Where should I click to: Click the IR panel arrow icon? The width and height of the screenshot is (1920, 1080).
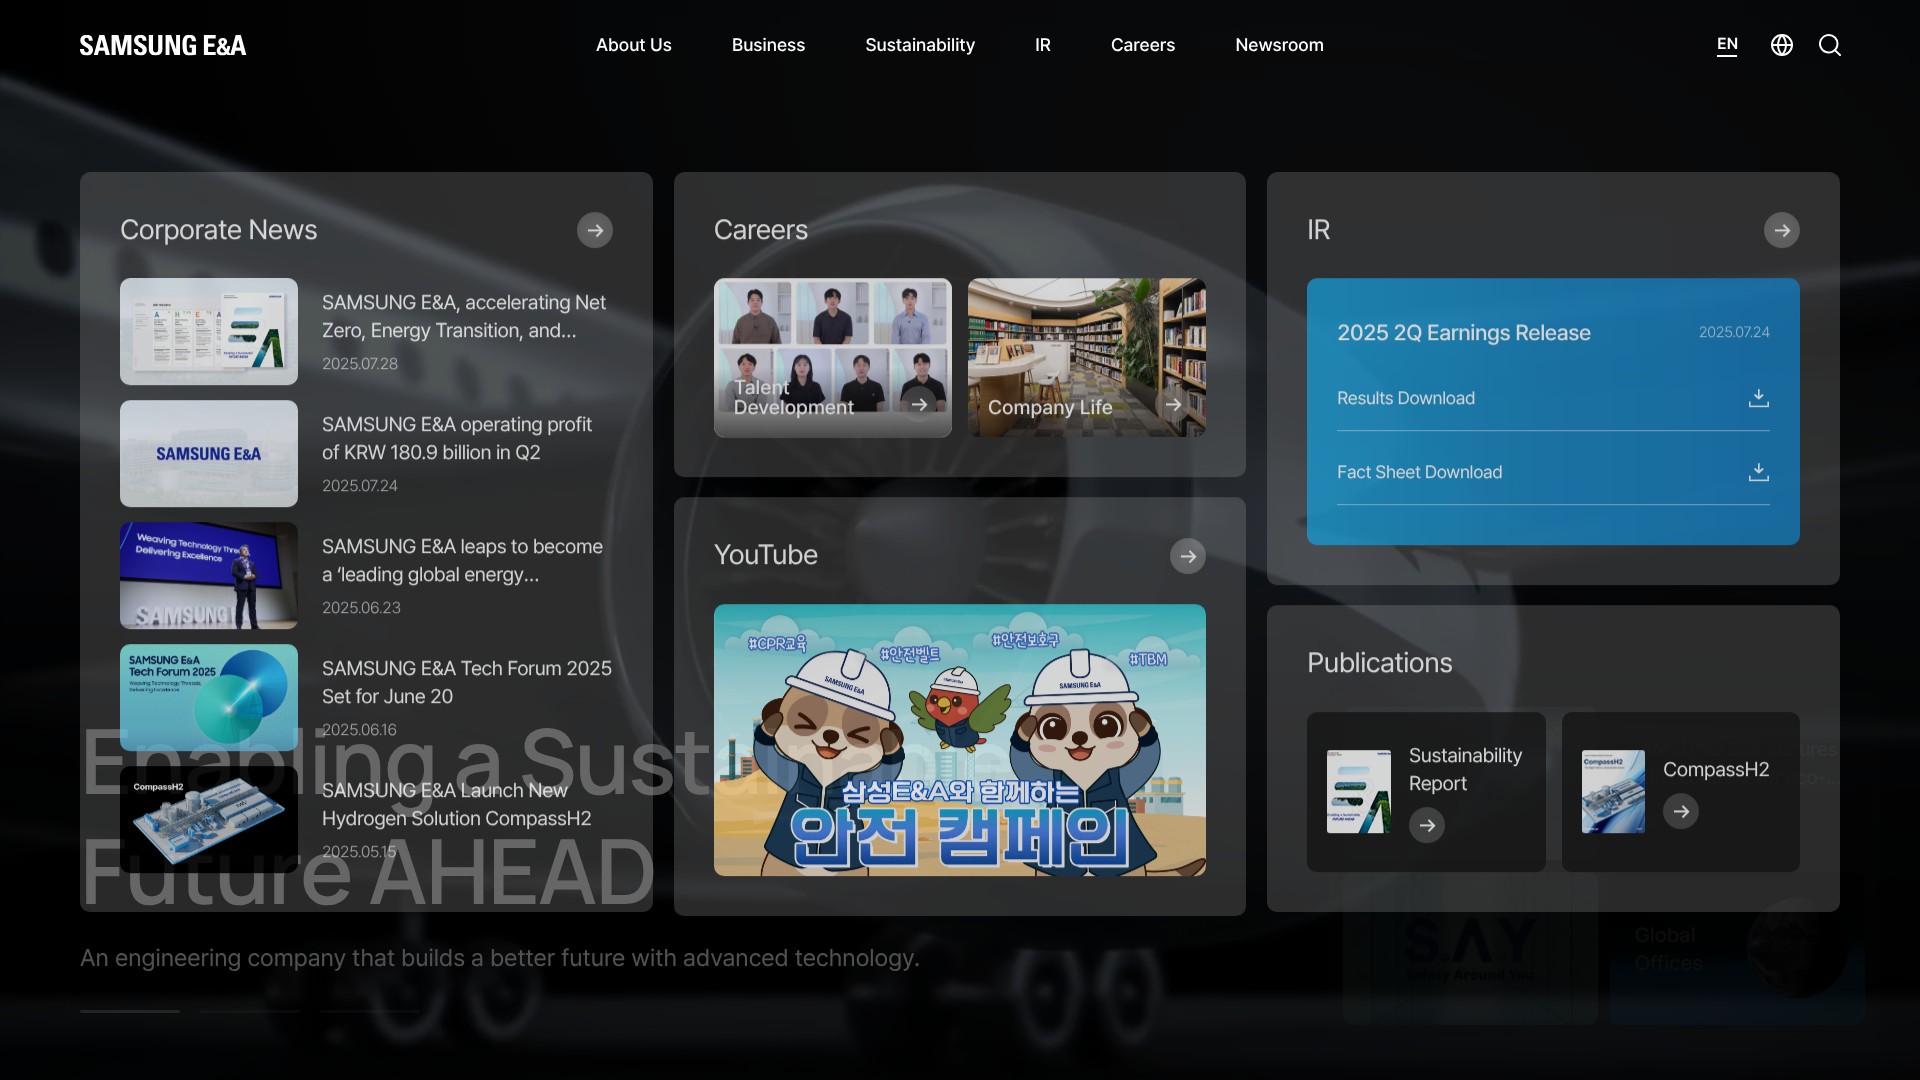click(1781, 230)
